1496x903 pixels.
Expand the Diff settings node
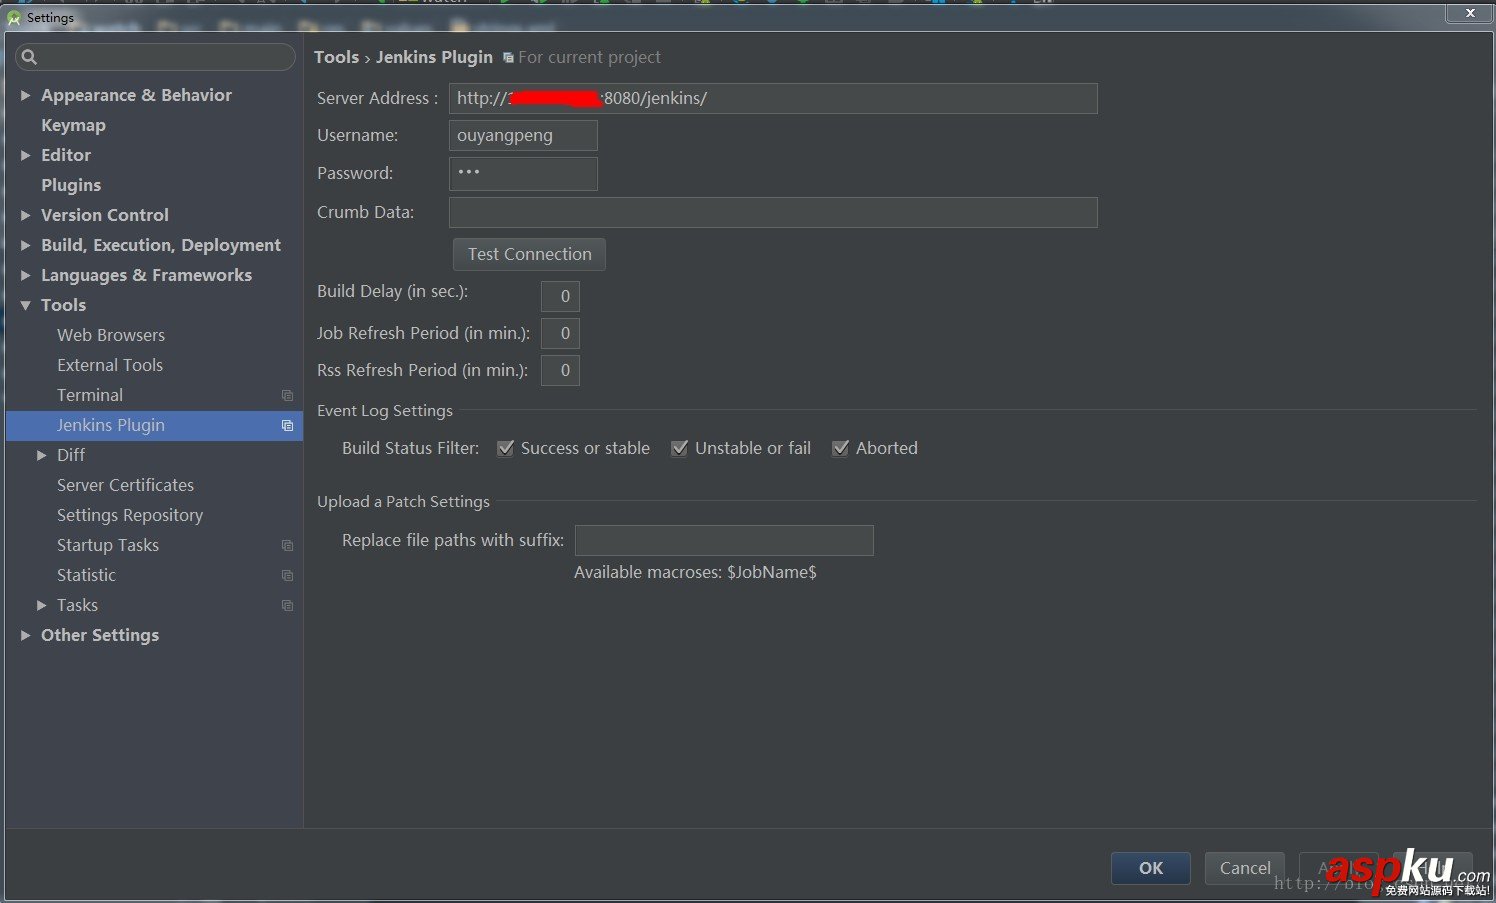point(41,455)
